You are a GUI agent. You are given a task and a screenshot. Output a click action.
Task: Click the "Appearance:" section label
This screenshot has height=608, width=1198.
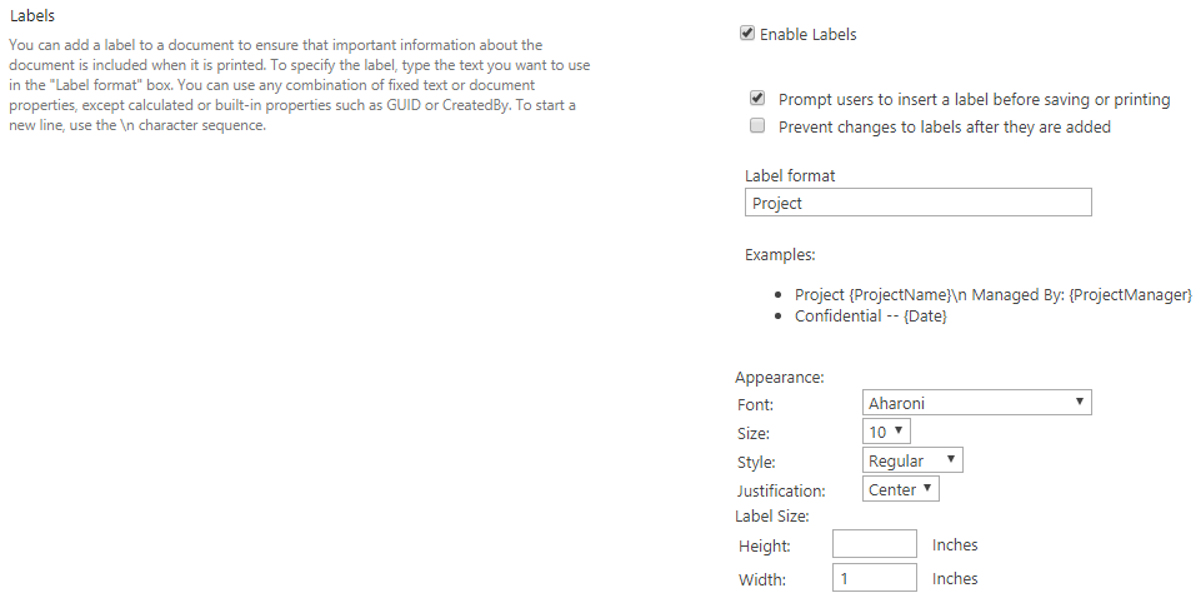point(780,378)
